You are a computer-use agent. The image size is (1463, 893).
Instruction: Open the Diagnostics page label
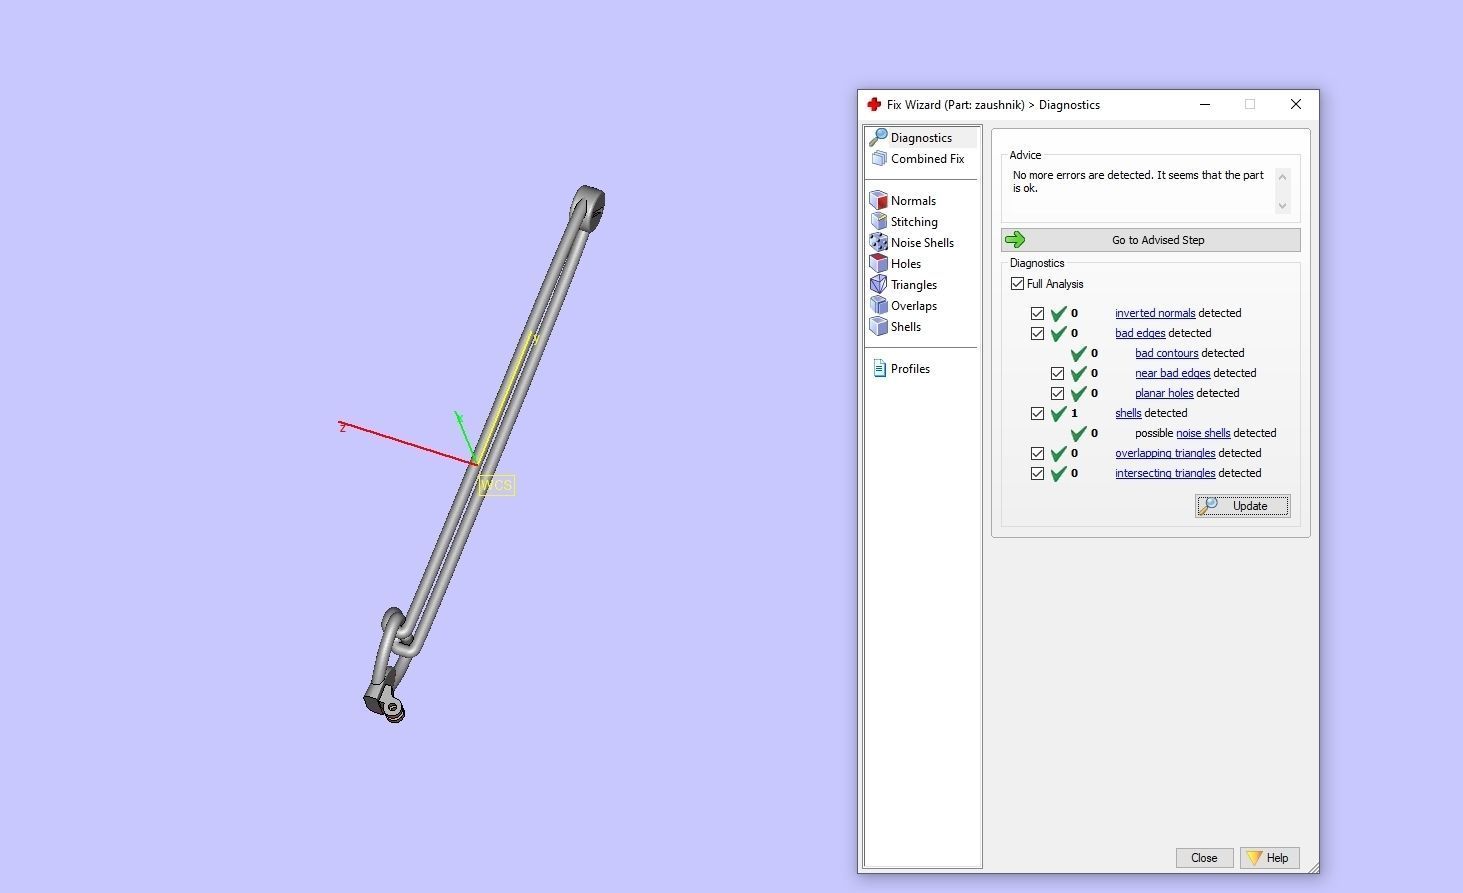click(x=921, y=138)
